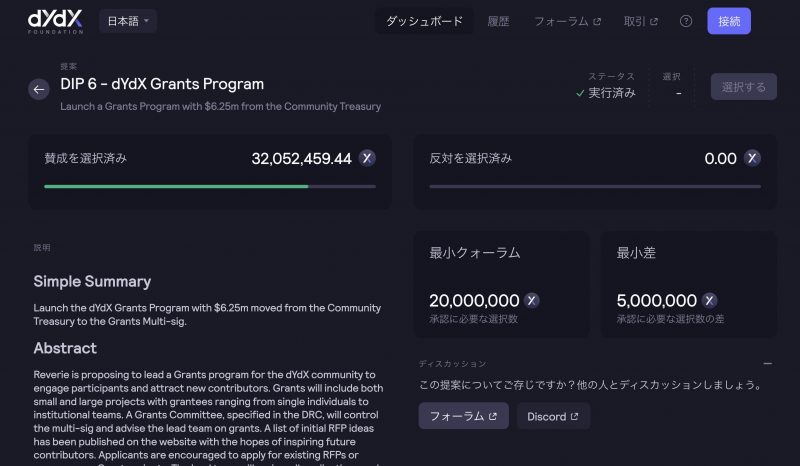The image size is (800, 466).
Task: Click the green 賛成 votes progress bar
Action: coord(176,186)
